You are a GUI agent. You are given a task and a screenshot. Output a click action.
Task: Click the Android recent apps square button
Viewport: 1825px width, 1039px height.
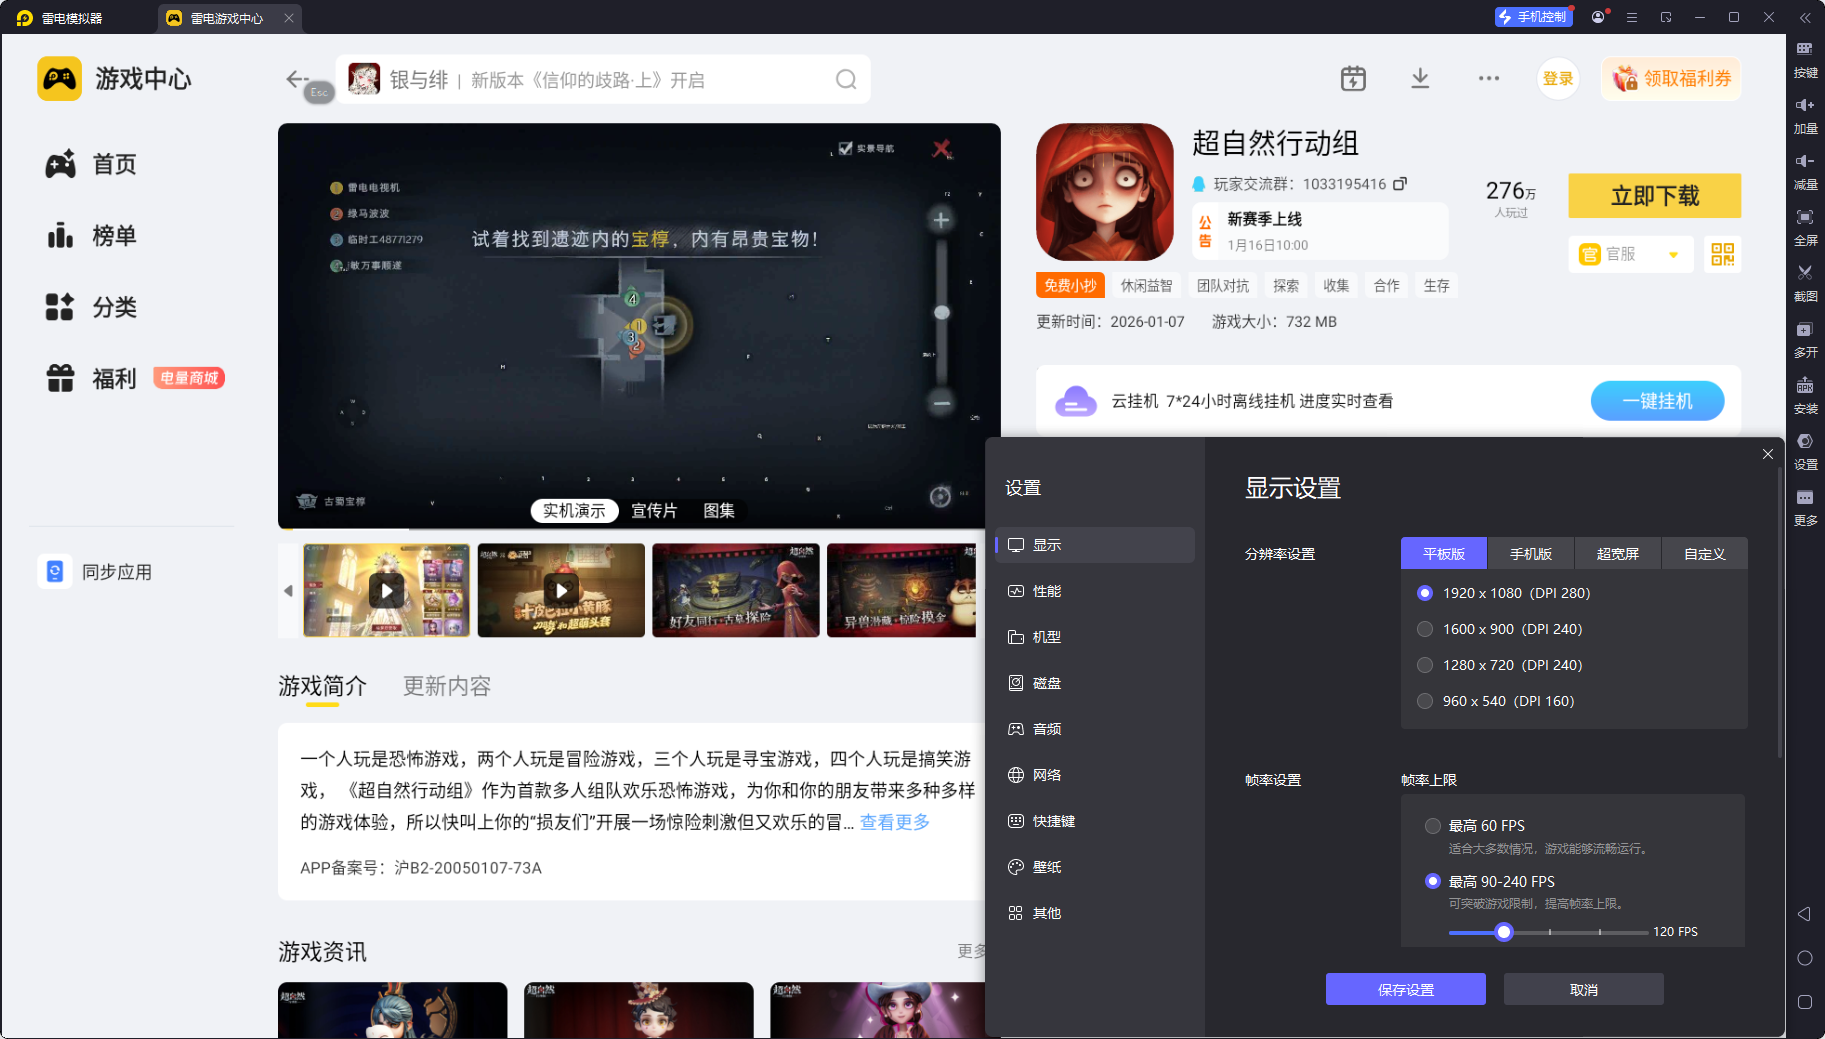click(x=1805, y=1002)
